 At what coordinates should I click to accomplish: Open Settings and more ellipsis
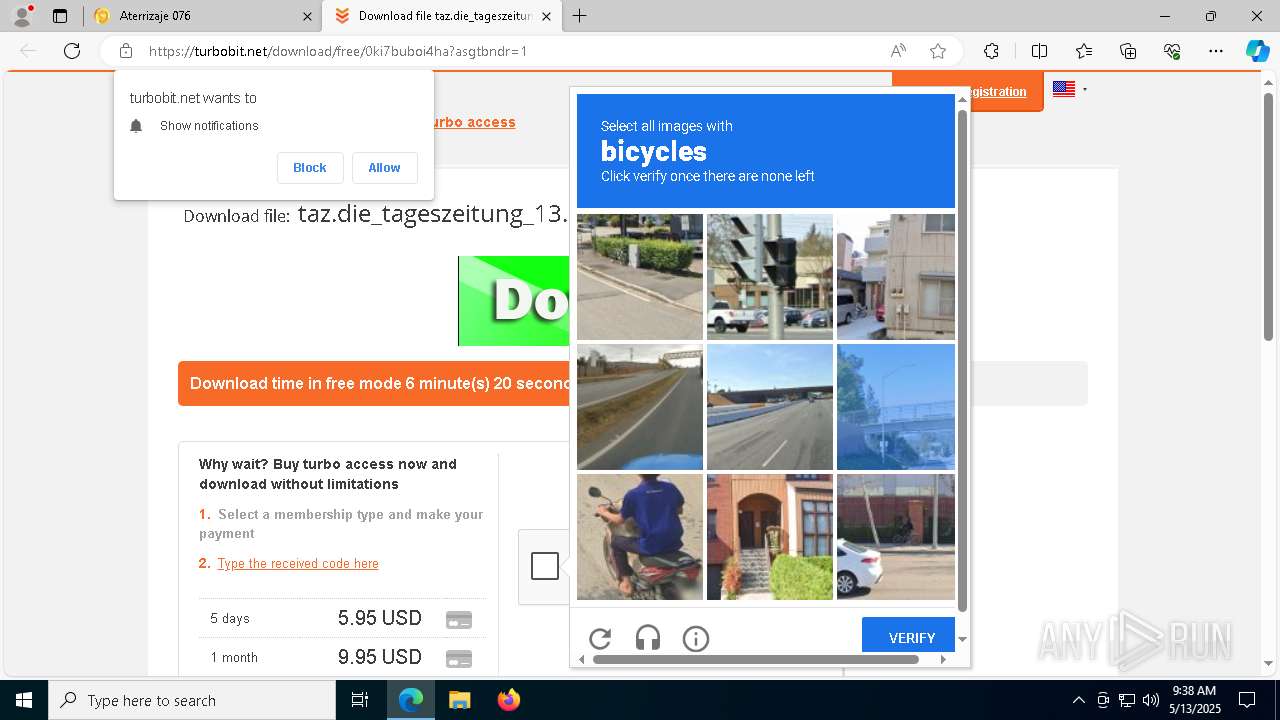pos(1216,51)
